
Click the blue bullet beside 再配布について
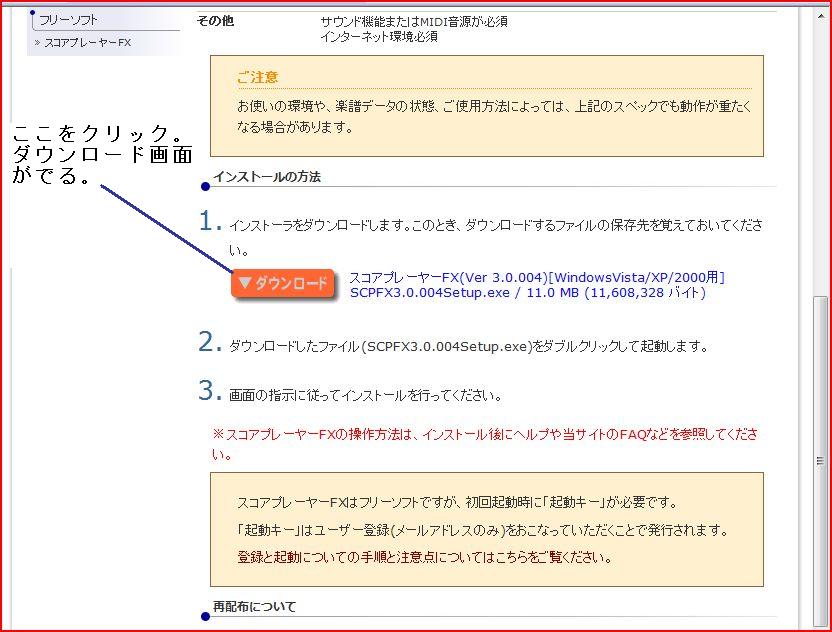(205, 616)
